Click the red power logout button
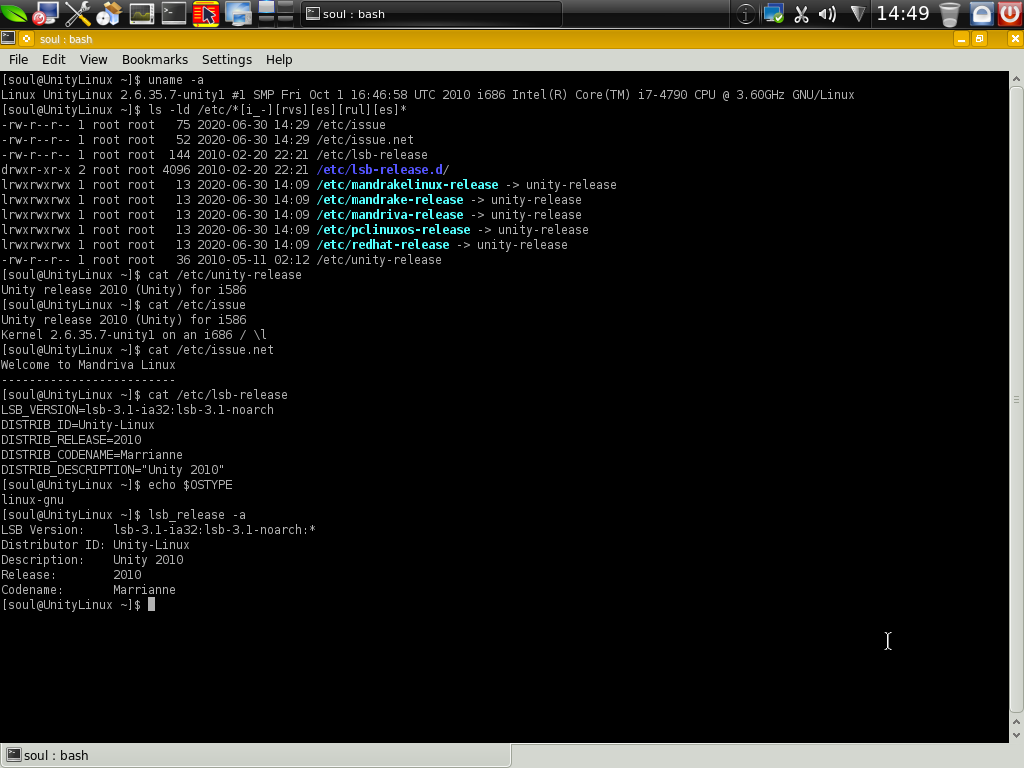This screenshot has width=1024, height=768. point(1010,14)
